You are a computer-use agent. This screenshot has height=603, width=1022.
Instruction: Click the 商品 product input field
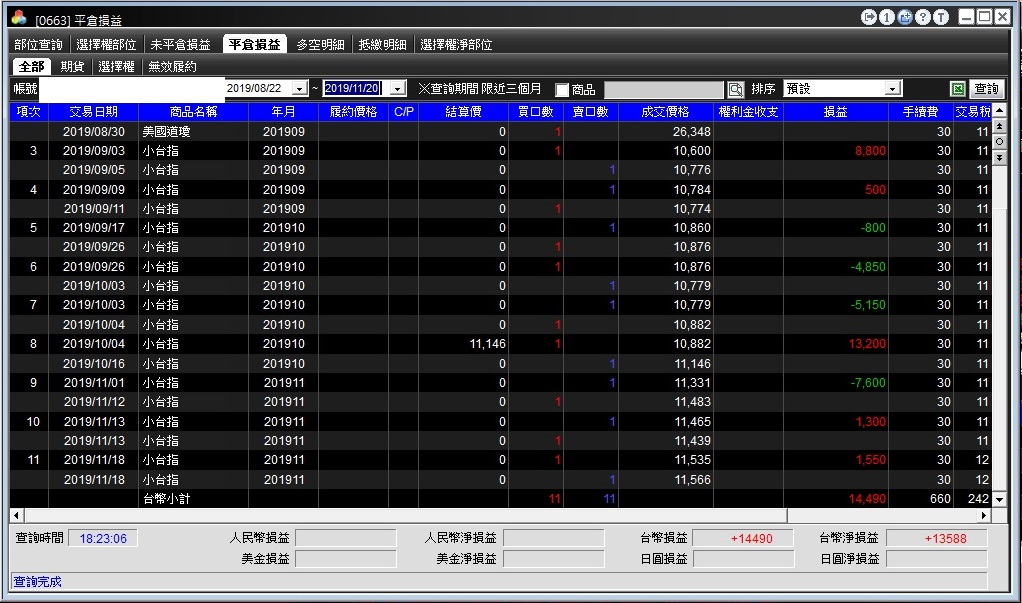[664, 89]
